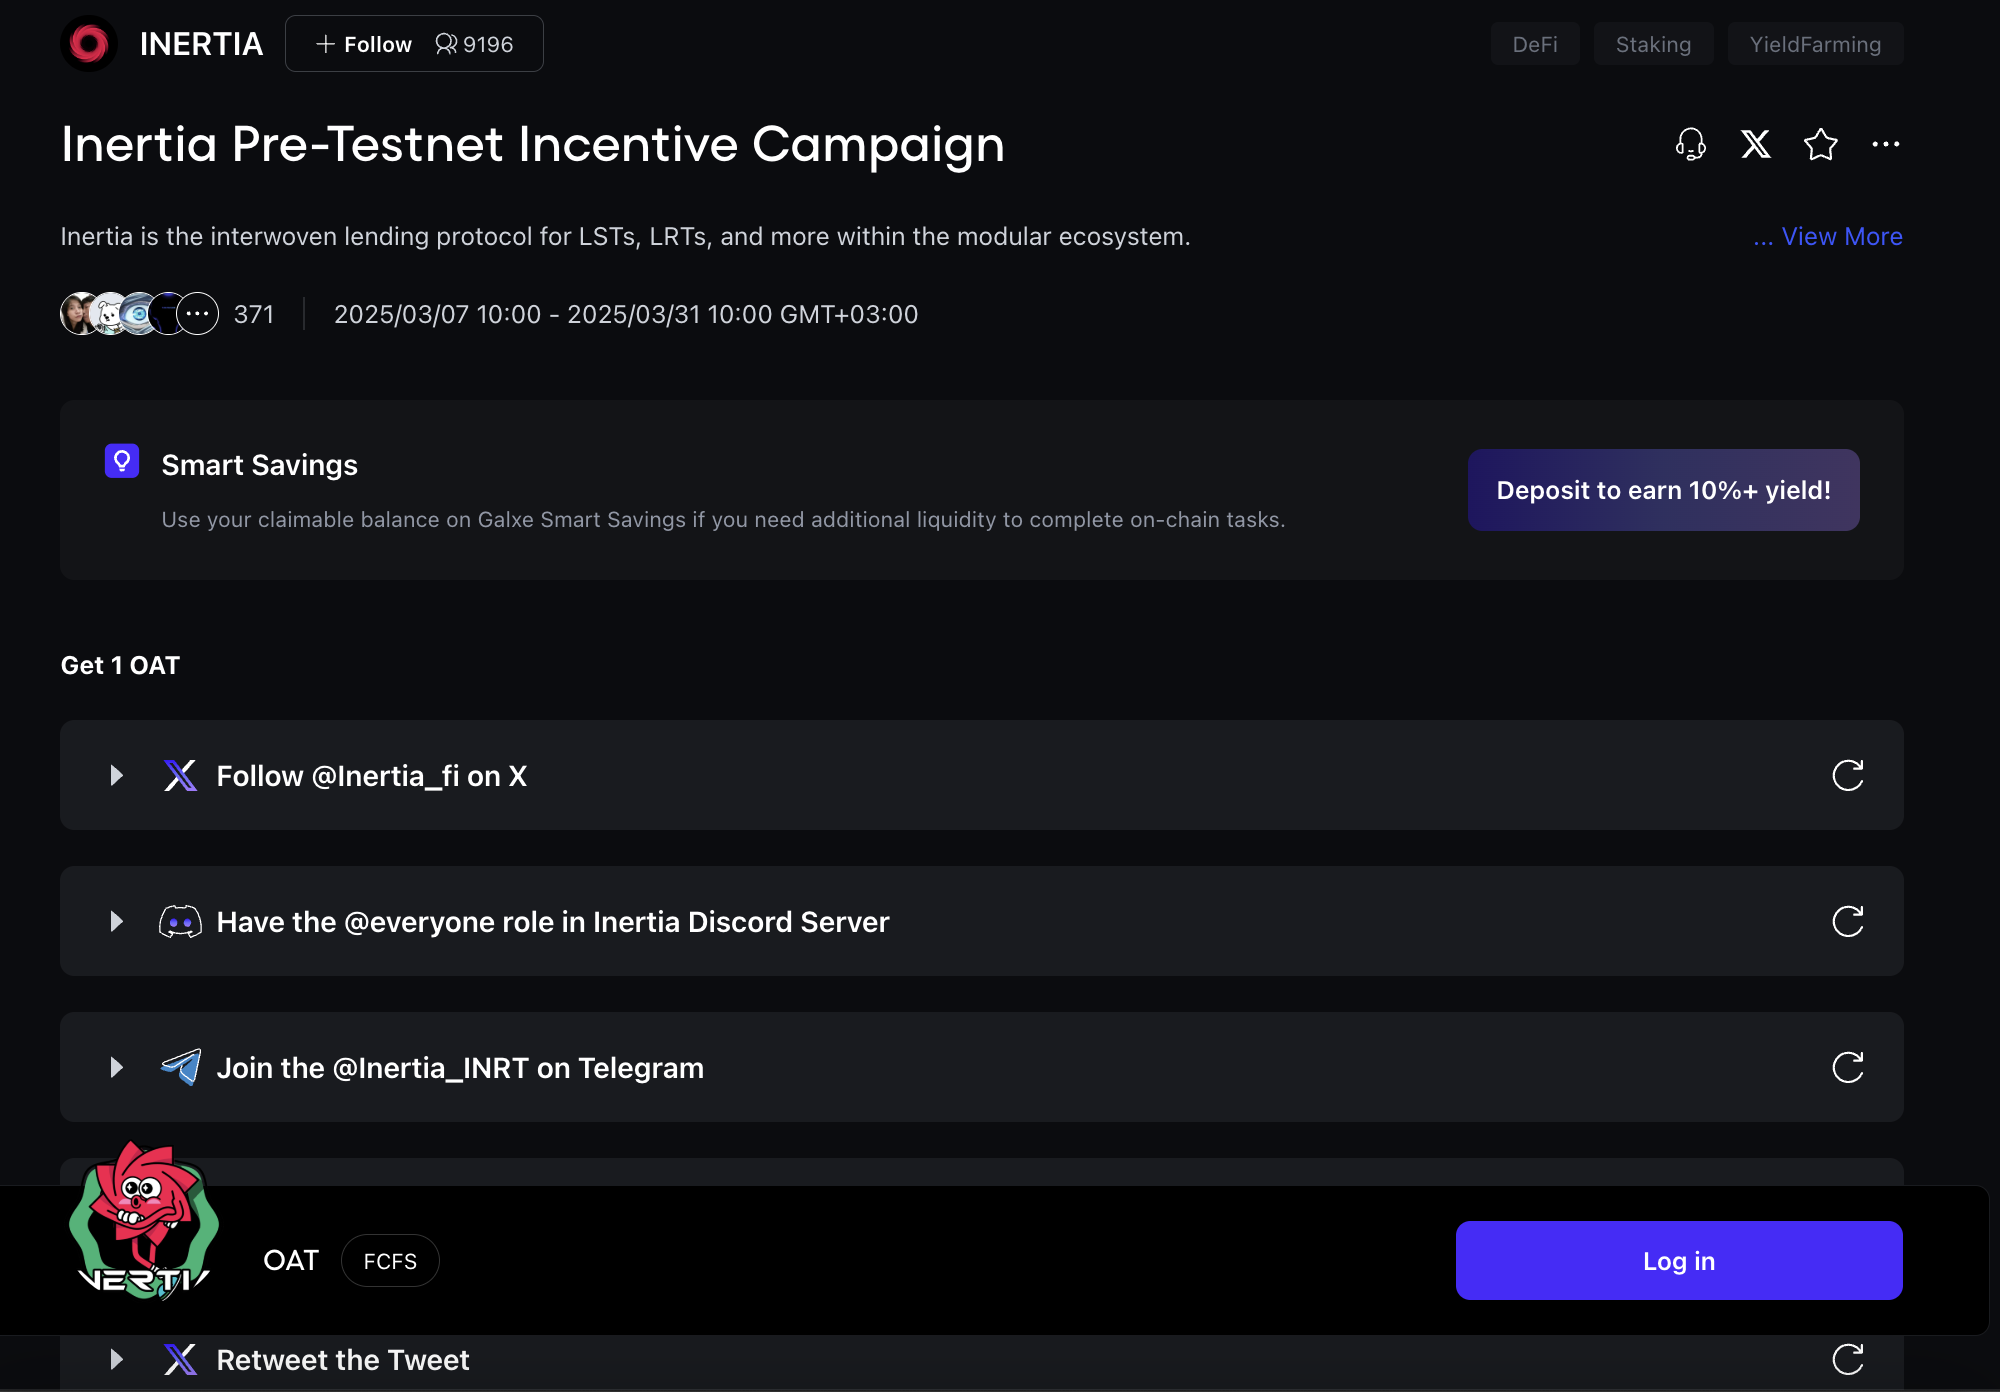The image size is (2000, 1392).
Task: Click the Deposit to earn 10%+ yield banner
Action: 1663,490
